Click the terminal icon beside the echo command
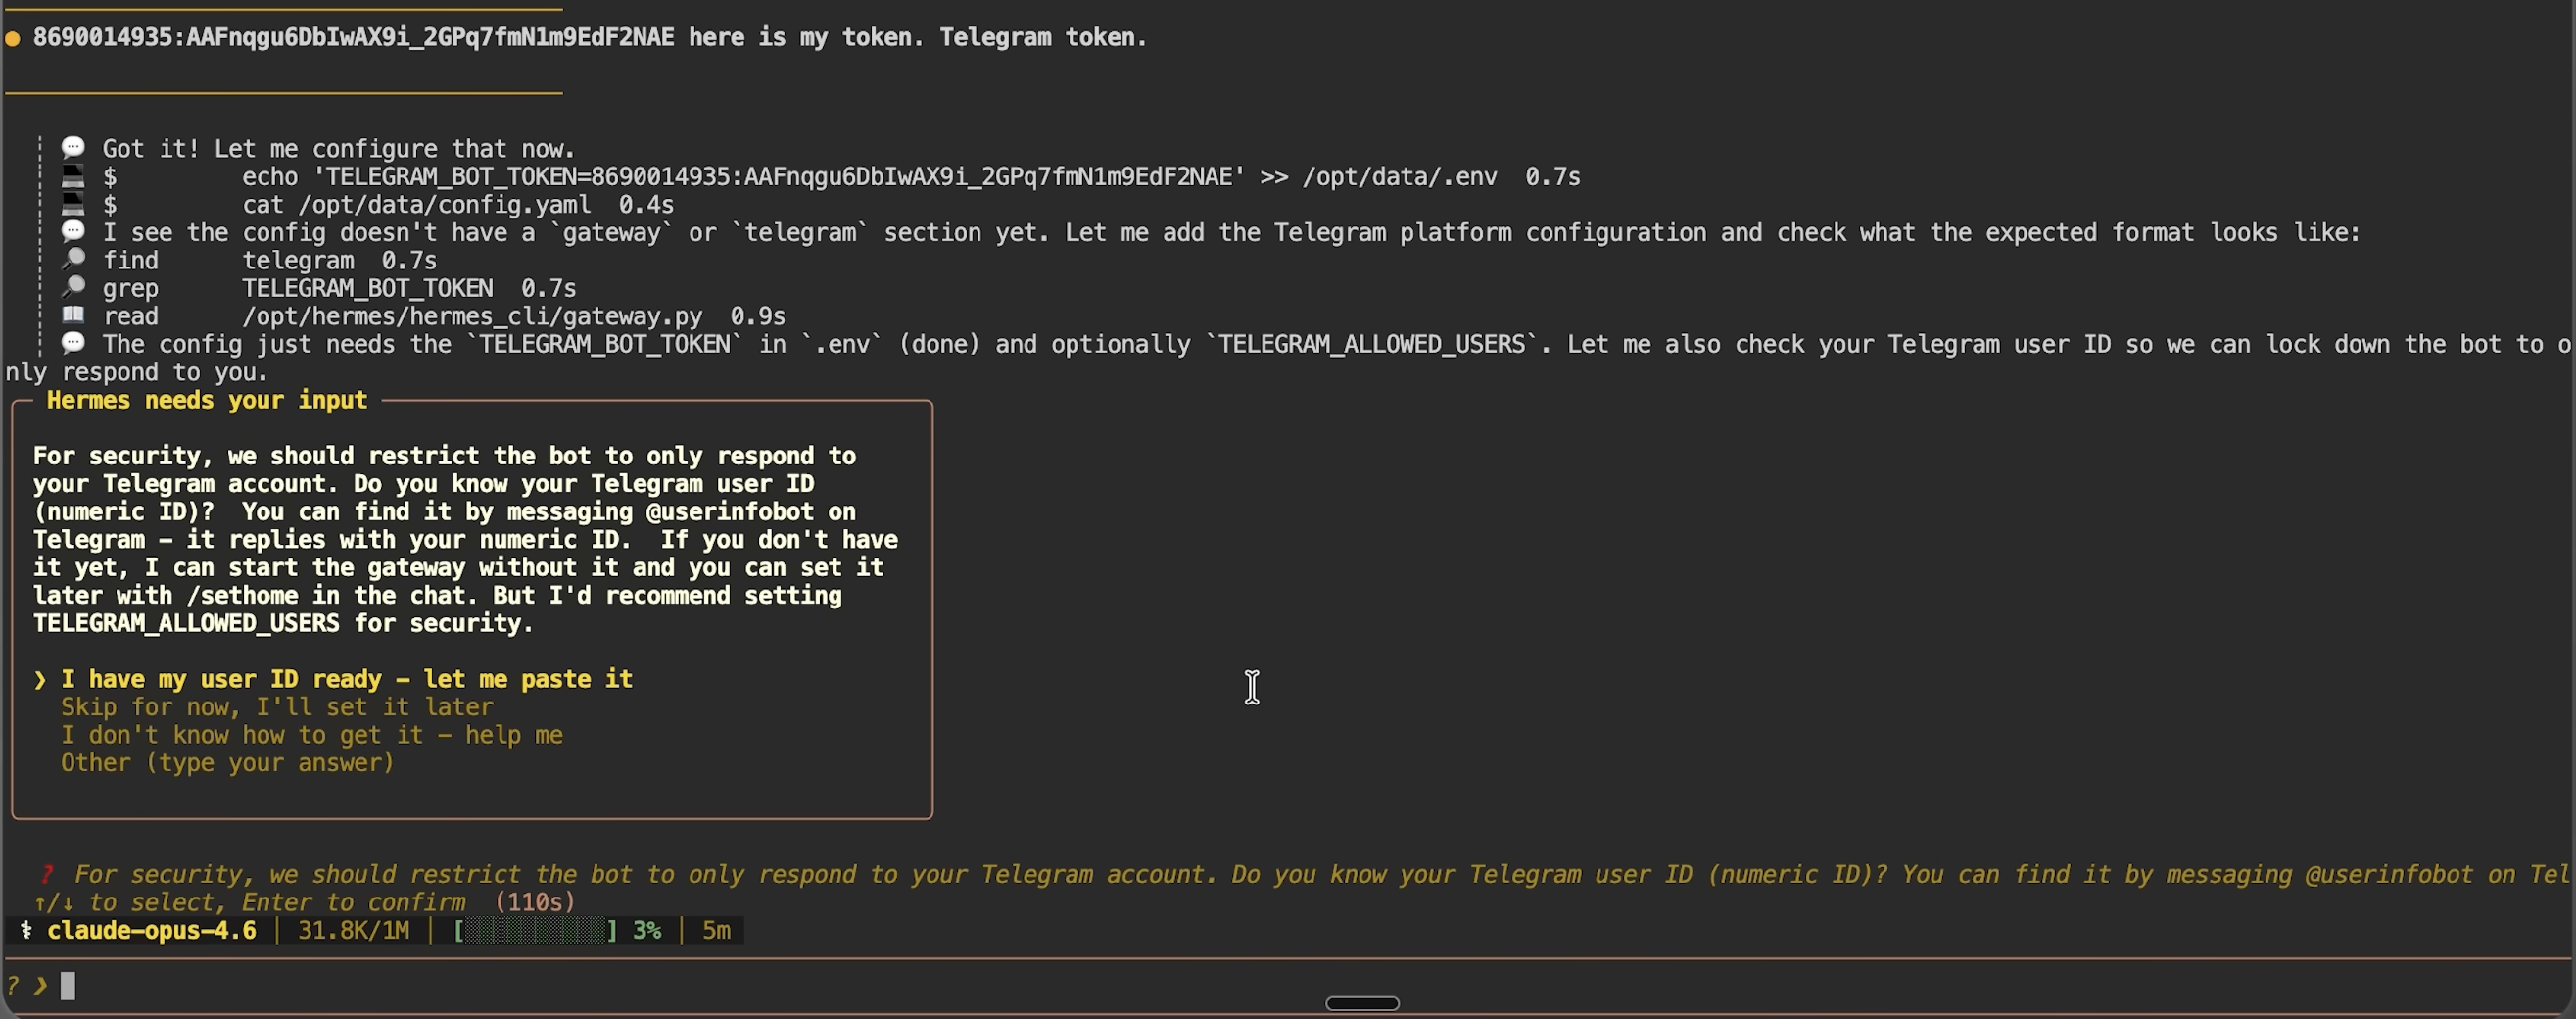 point(73,177)
